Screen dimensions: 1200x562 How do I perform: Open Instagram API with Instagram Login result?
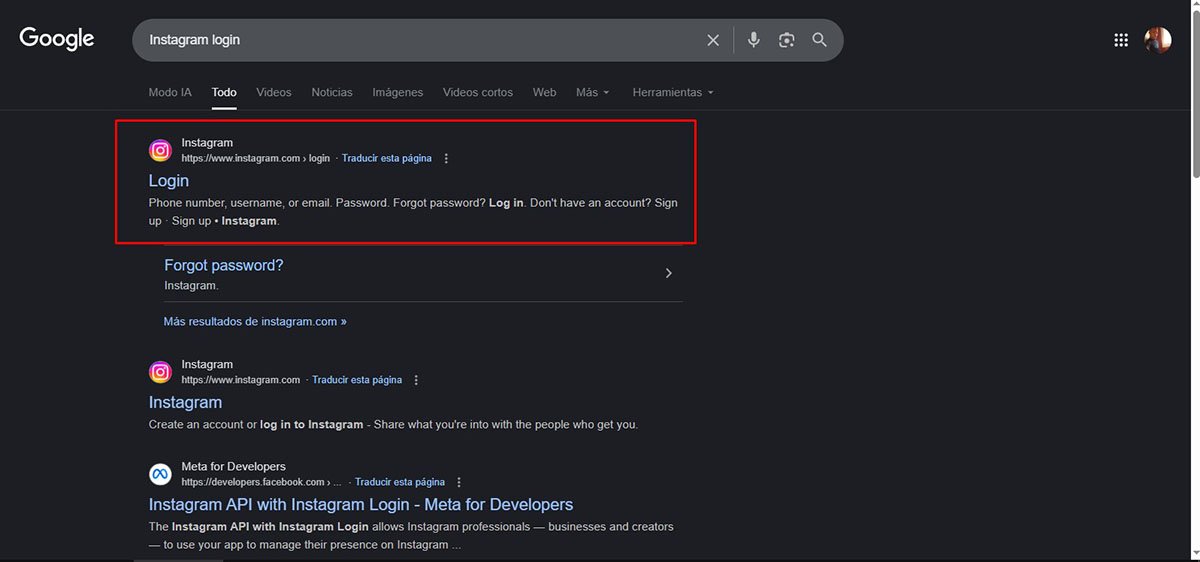point(361,504)
